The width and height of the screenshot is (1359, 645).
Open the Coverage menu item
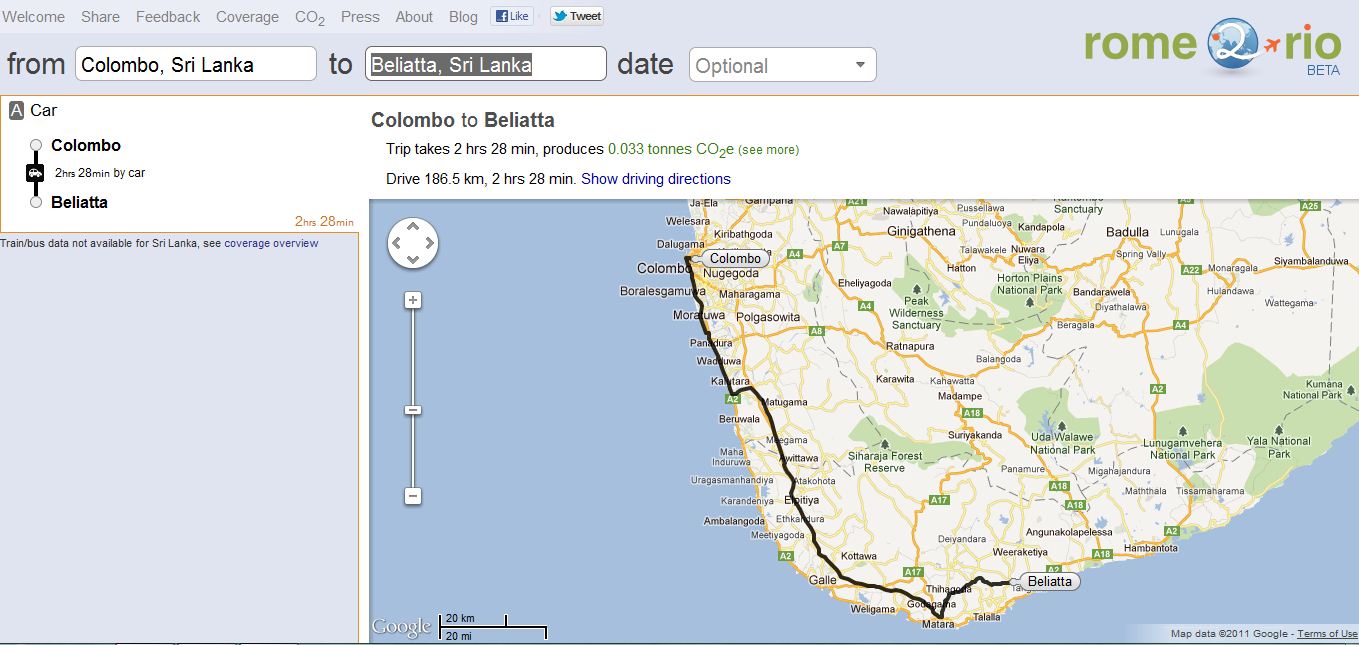[x=247, y=16]
